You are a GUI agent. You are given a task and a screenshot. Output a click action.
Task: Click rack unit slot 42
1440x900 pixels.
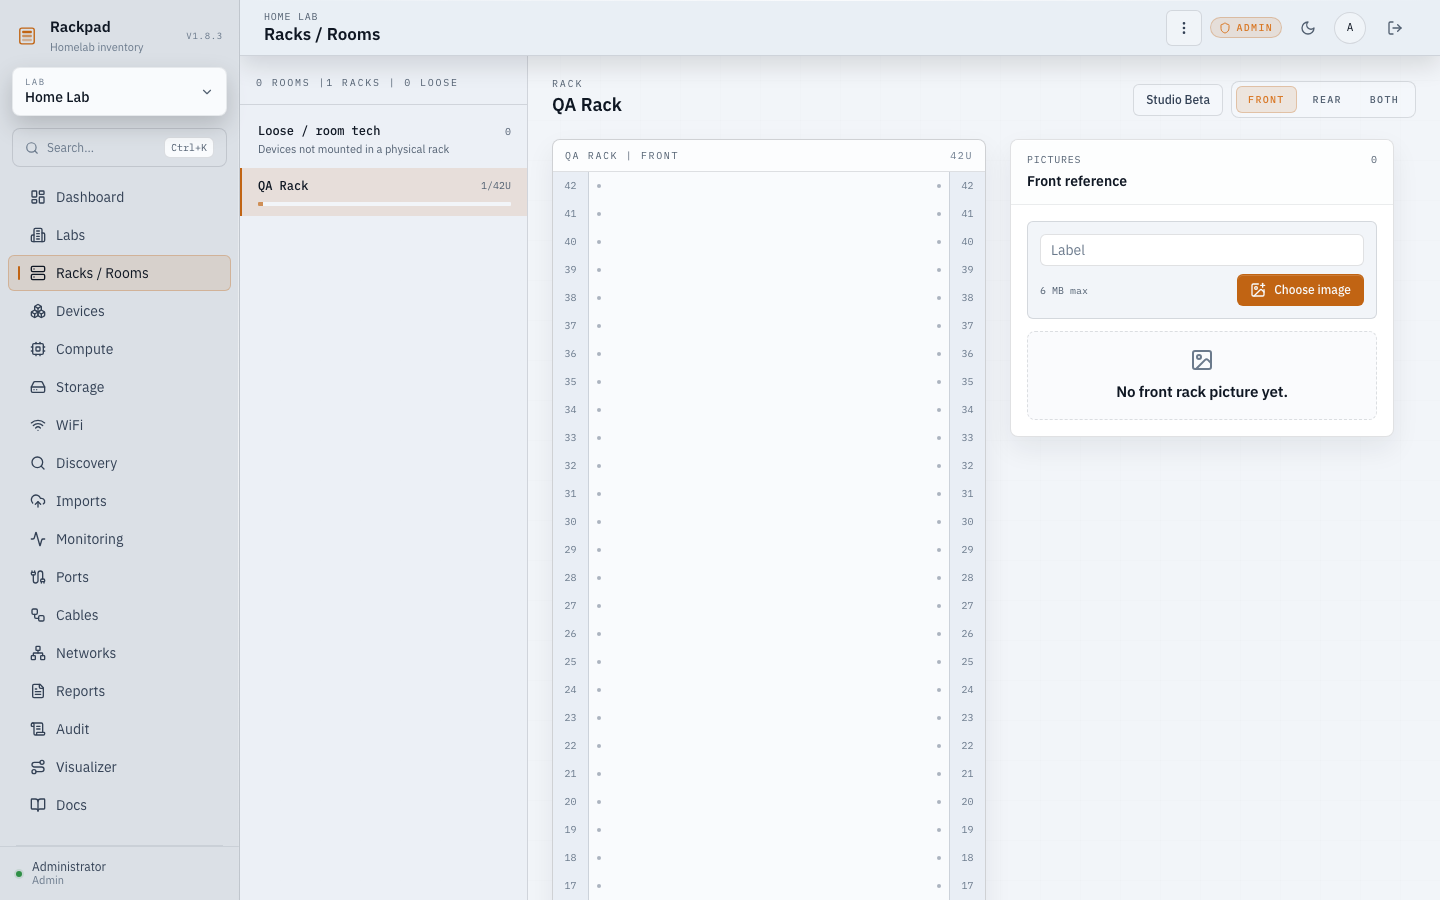[769, 186]
